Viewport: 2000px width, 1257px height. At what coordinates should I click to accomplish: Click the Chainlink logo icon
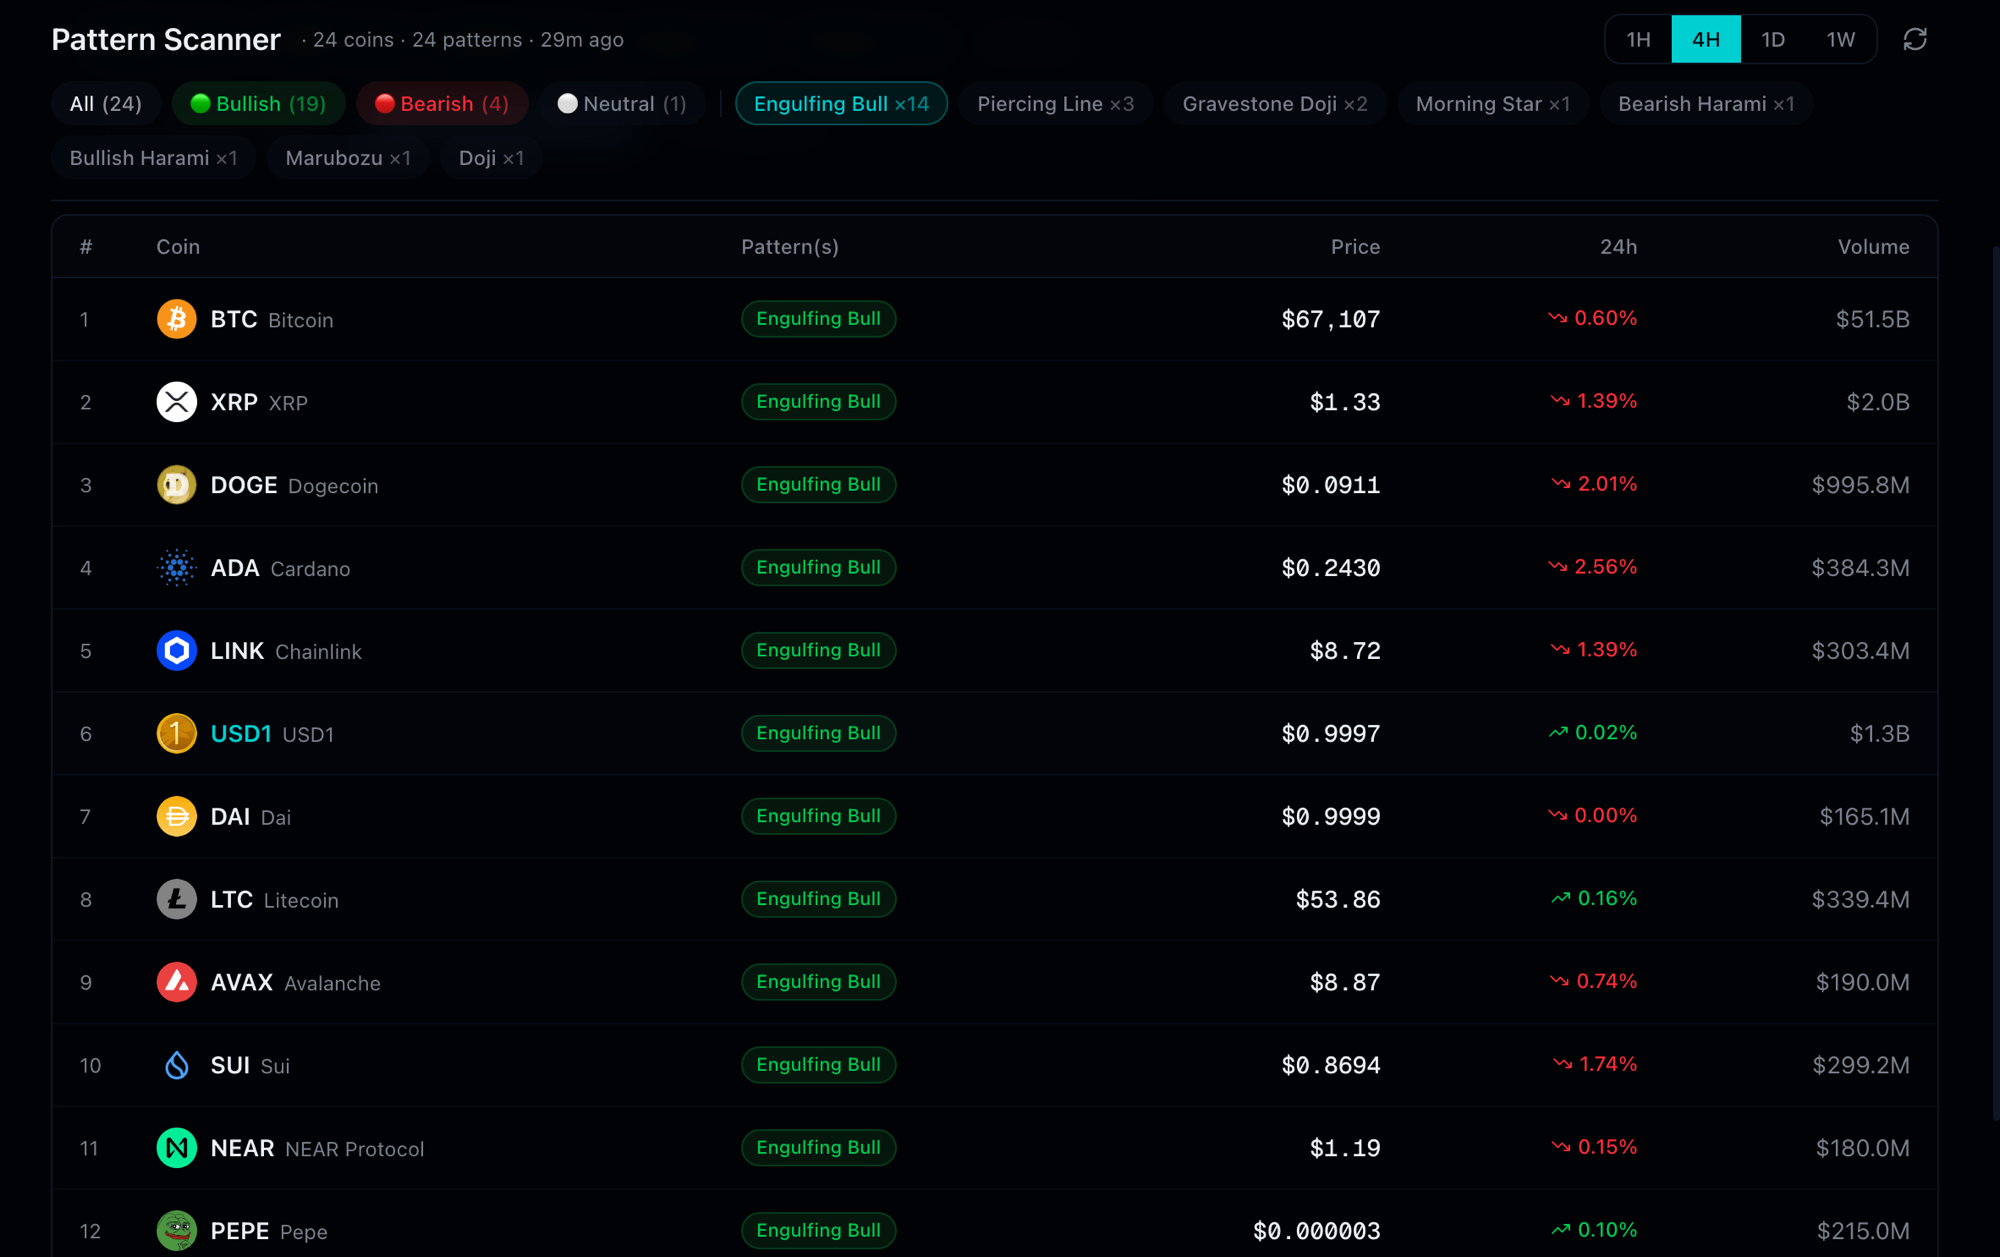177,650
